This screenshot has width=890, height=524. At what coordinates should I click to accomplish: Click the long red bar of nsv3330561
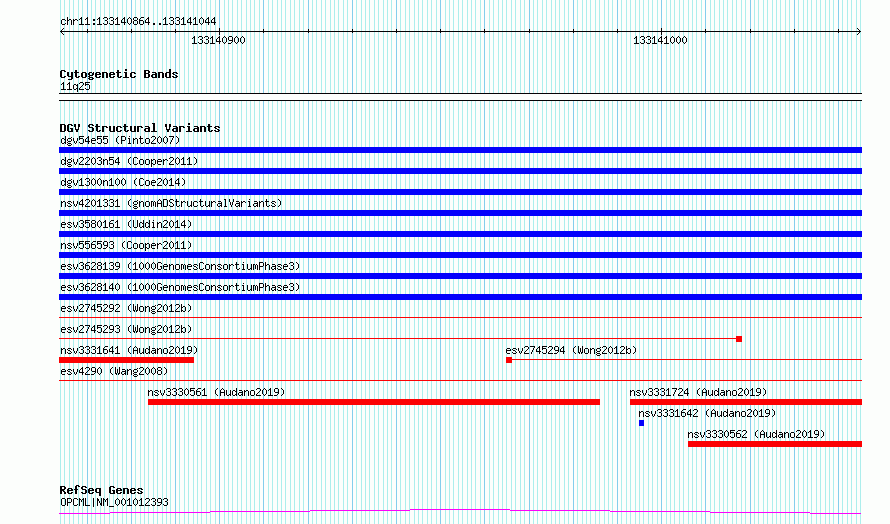coord(374,402)
